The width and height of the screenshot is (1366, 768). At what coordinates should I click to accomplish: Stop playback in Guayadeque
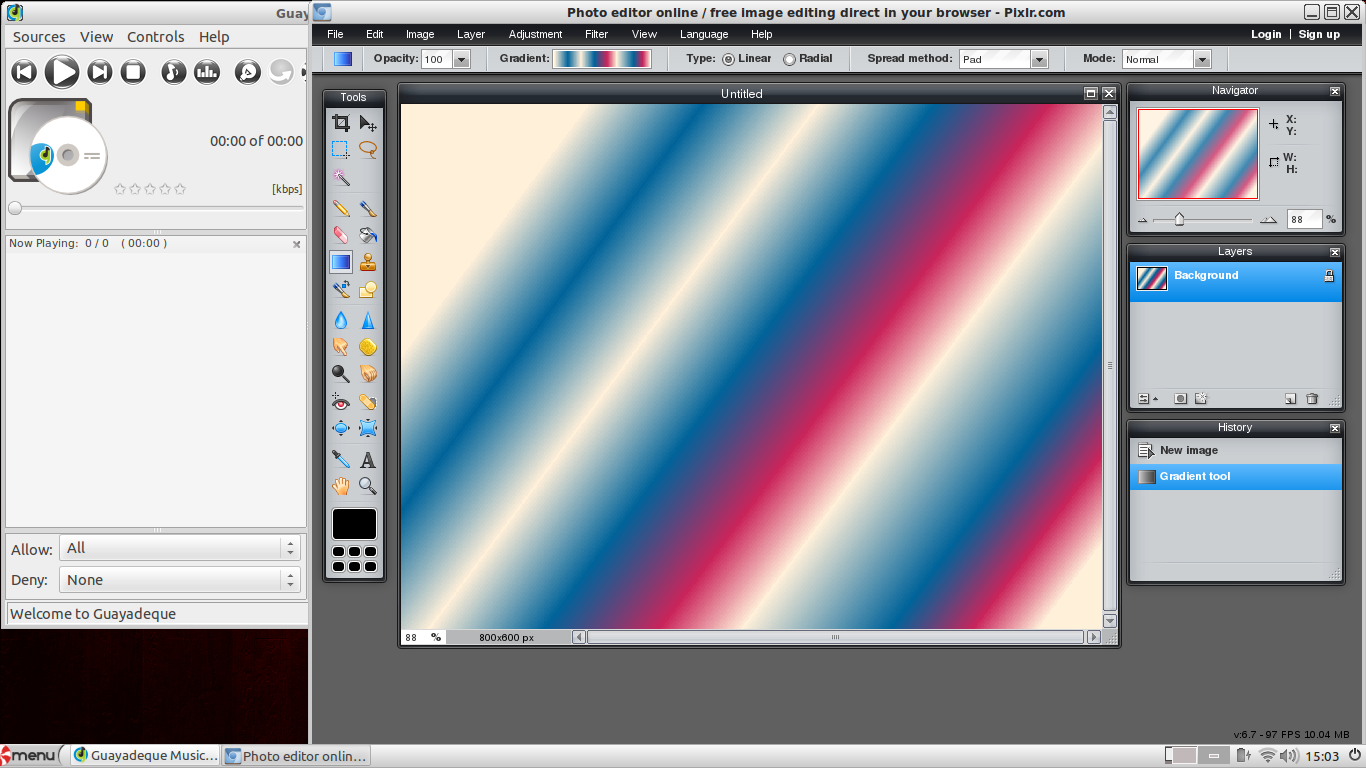(133, 72)
